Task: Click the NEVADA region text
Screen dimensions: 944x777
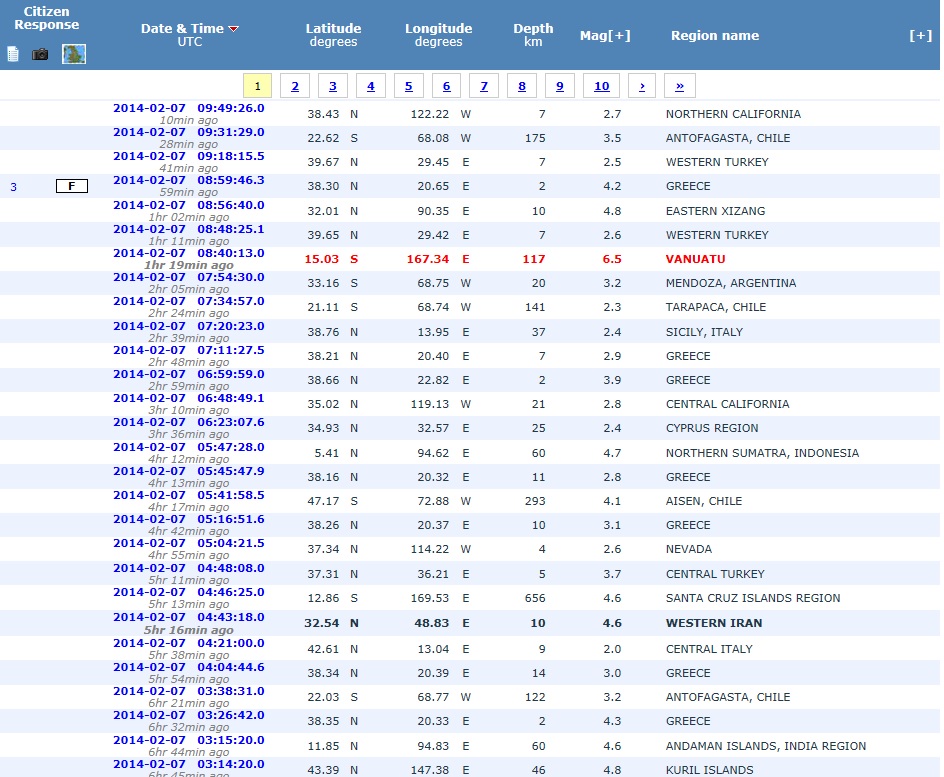Action: 689,549
